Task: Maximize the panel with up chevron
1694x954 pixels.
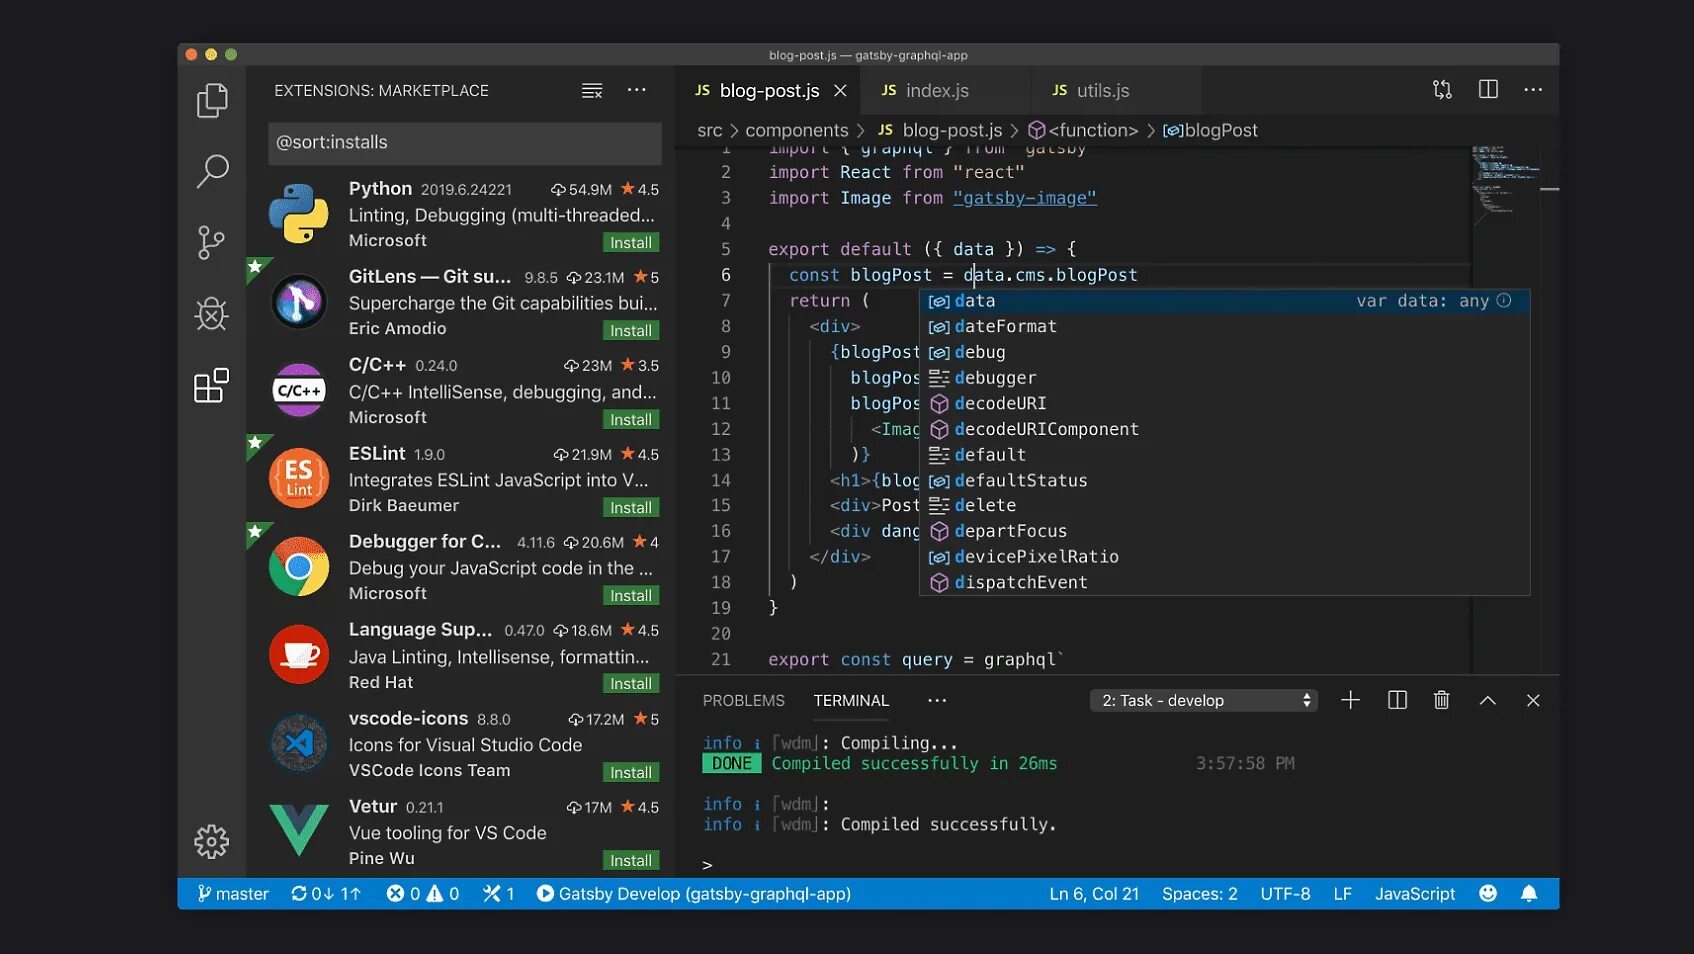Action: pos(1488,701)
